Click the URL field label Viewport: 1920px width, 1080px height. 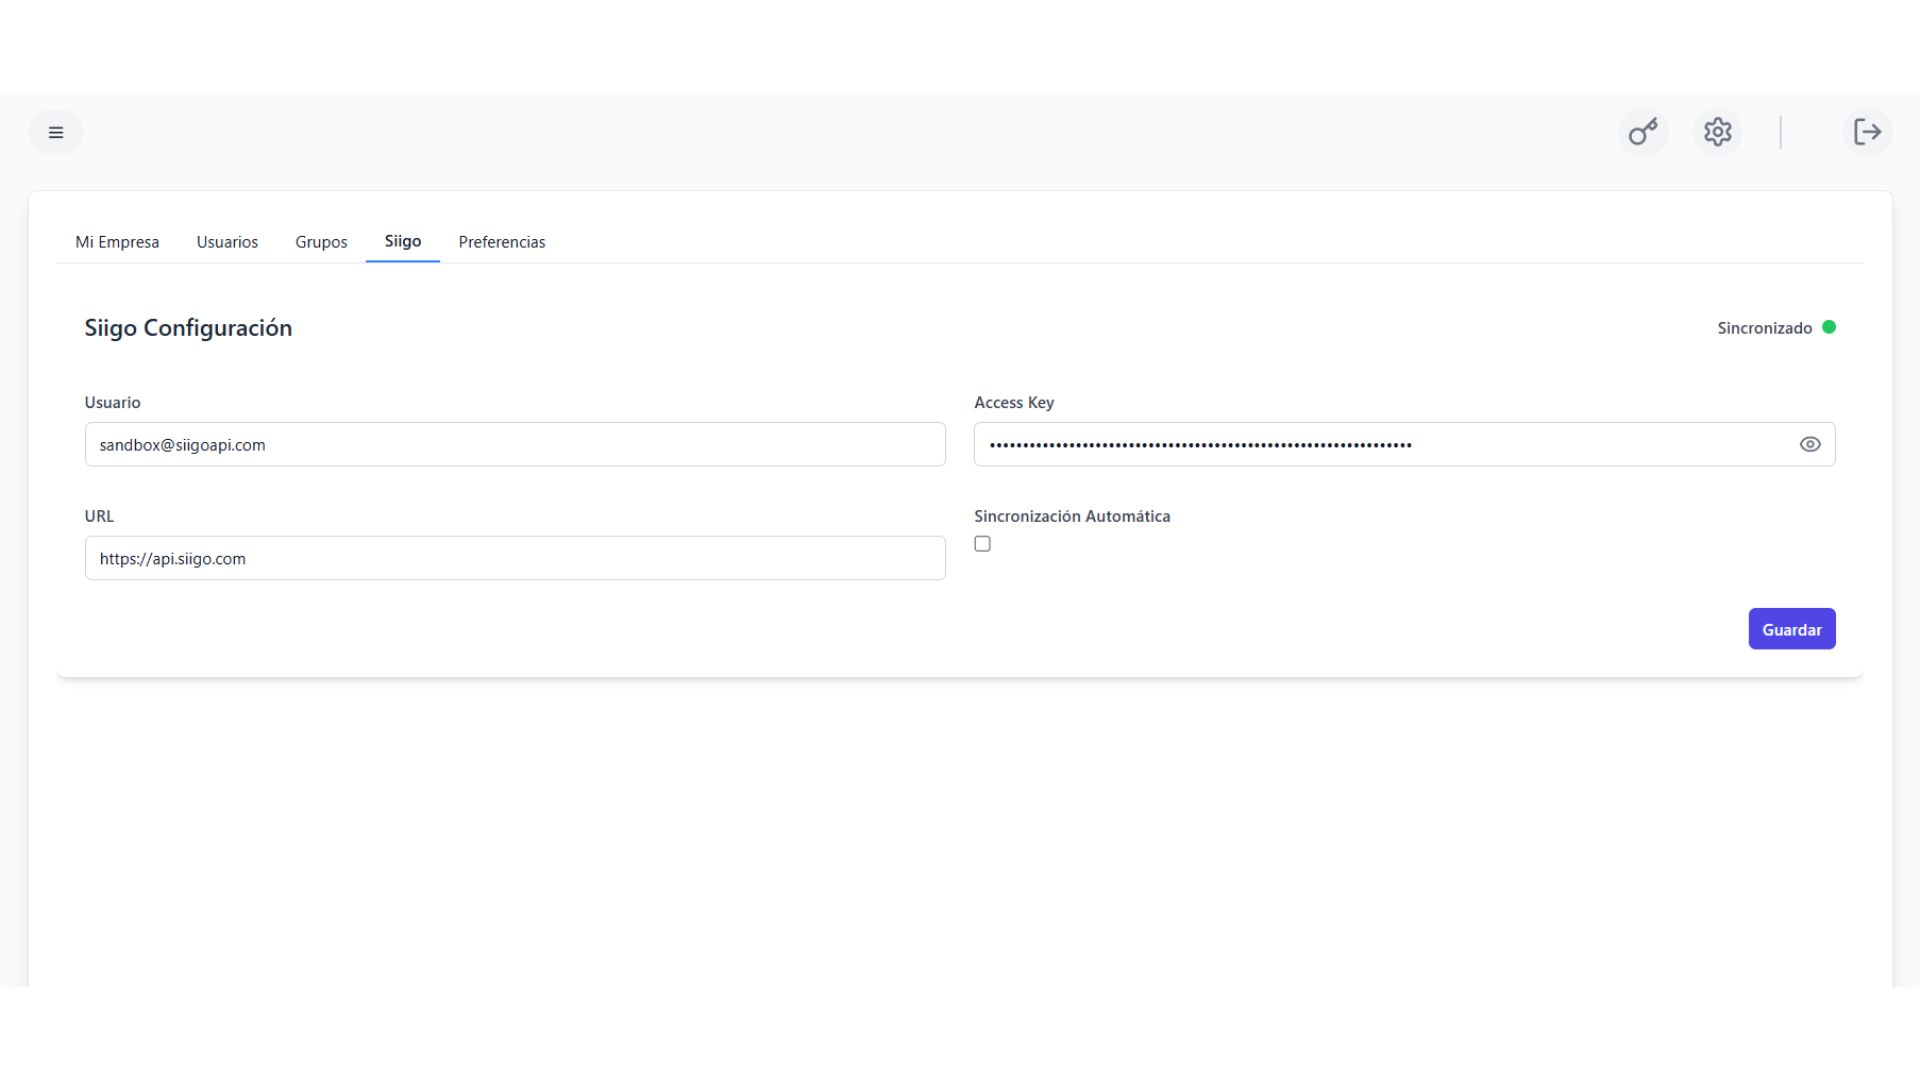pos(99,516)
